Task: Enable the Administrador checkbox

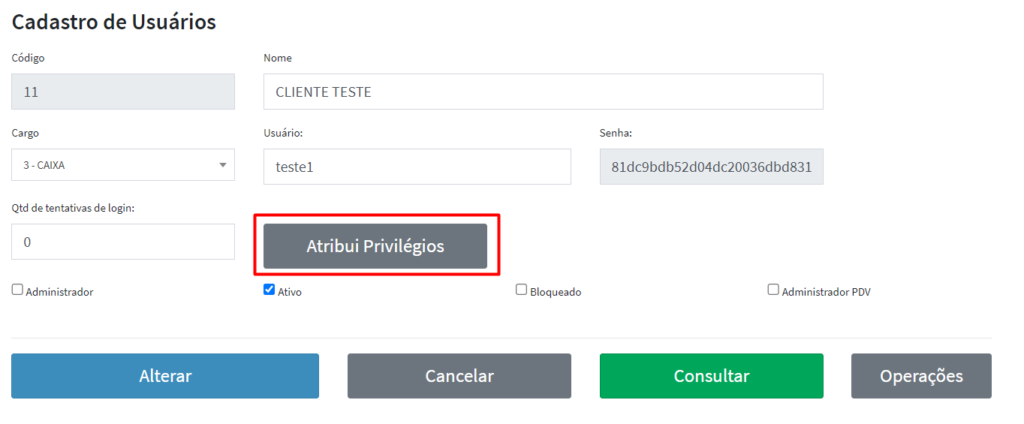Action: coord(17,290)
